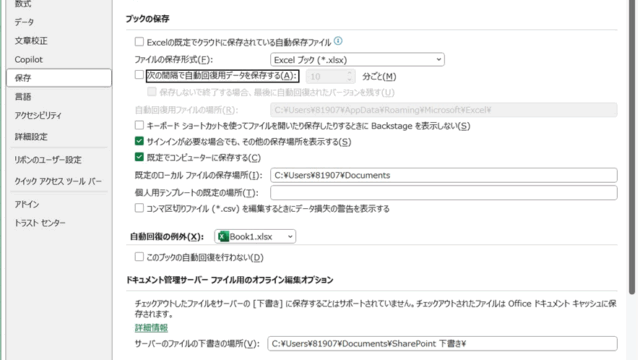Viewport: 640px width, 360px height.
Task: Open クイック アクセス ツール バー category
Action: (59, 181)
